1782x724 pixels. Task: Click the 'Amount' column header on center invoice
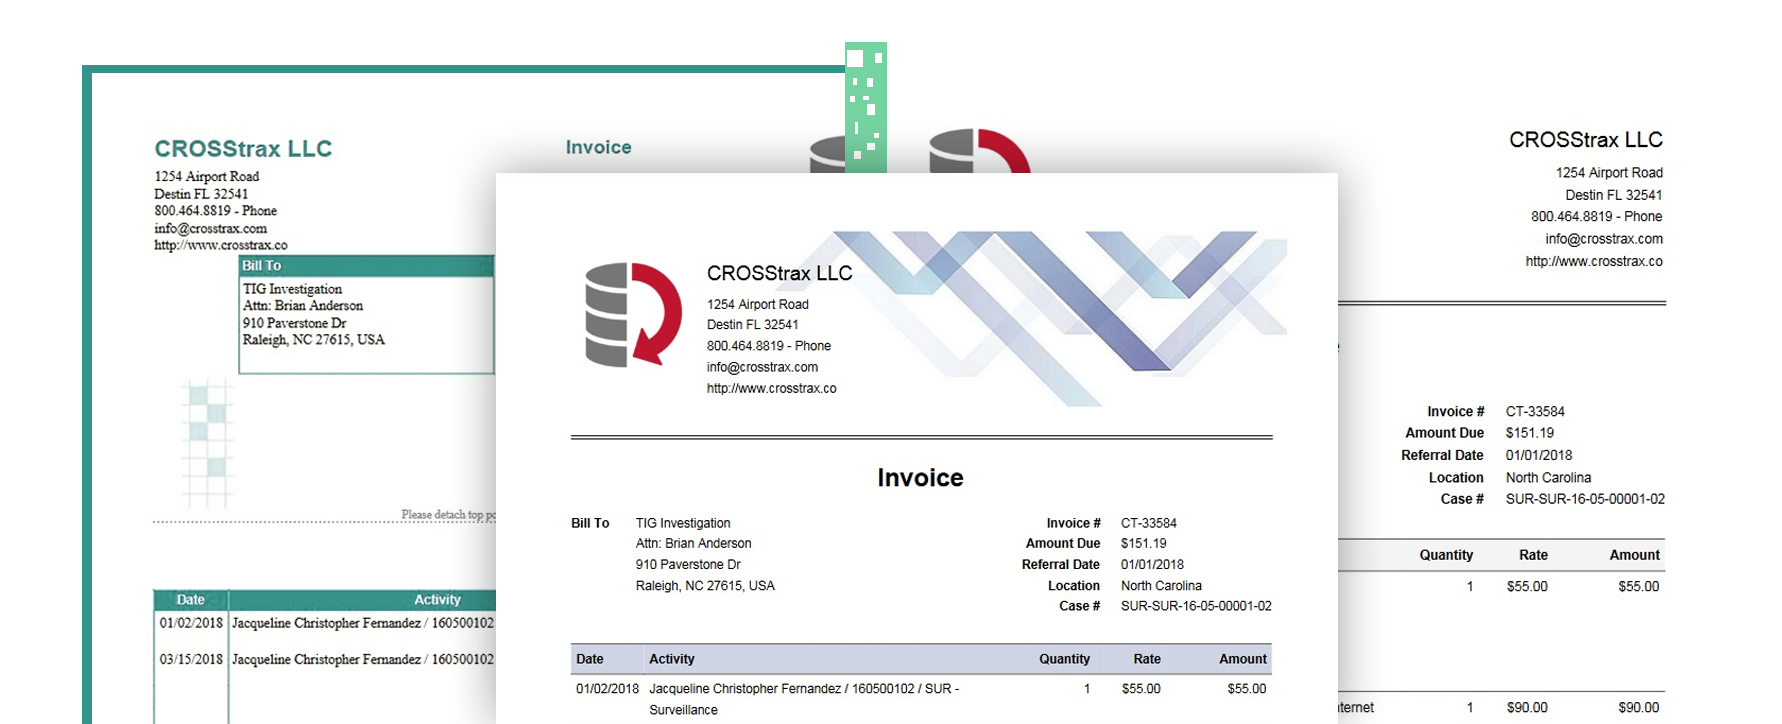pyautogui.click(x=1243, y=659)
